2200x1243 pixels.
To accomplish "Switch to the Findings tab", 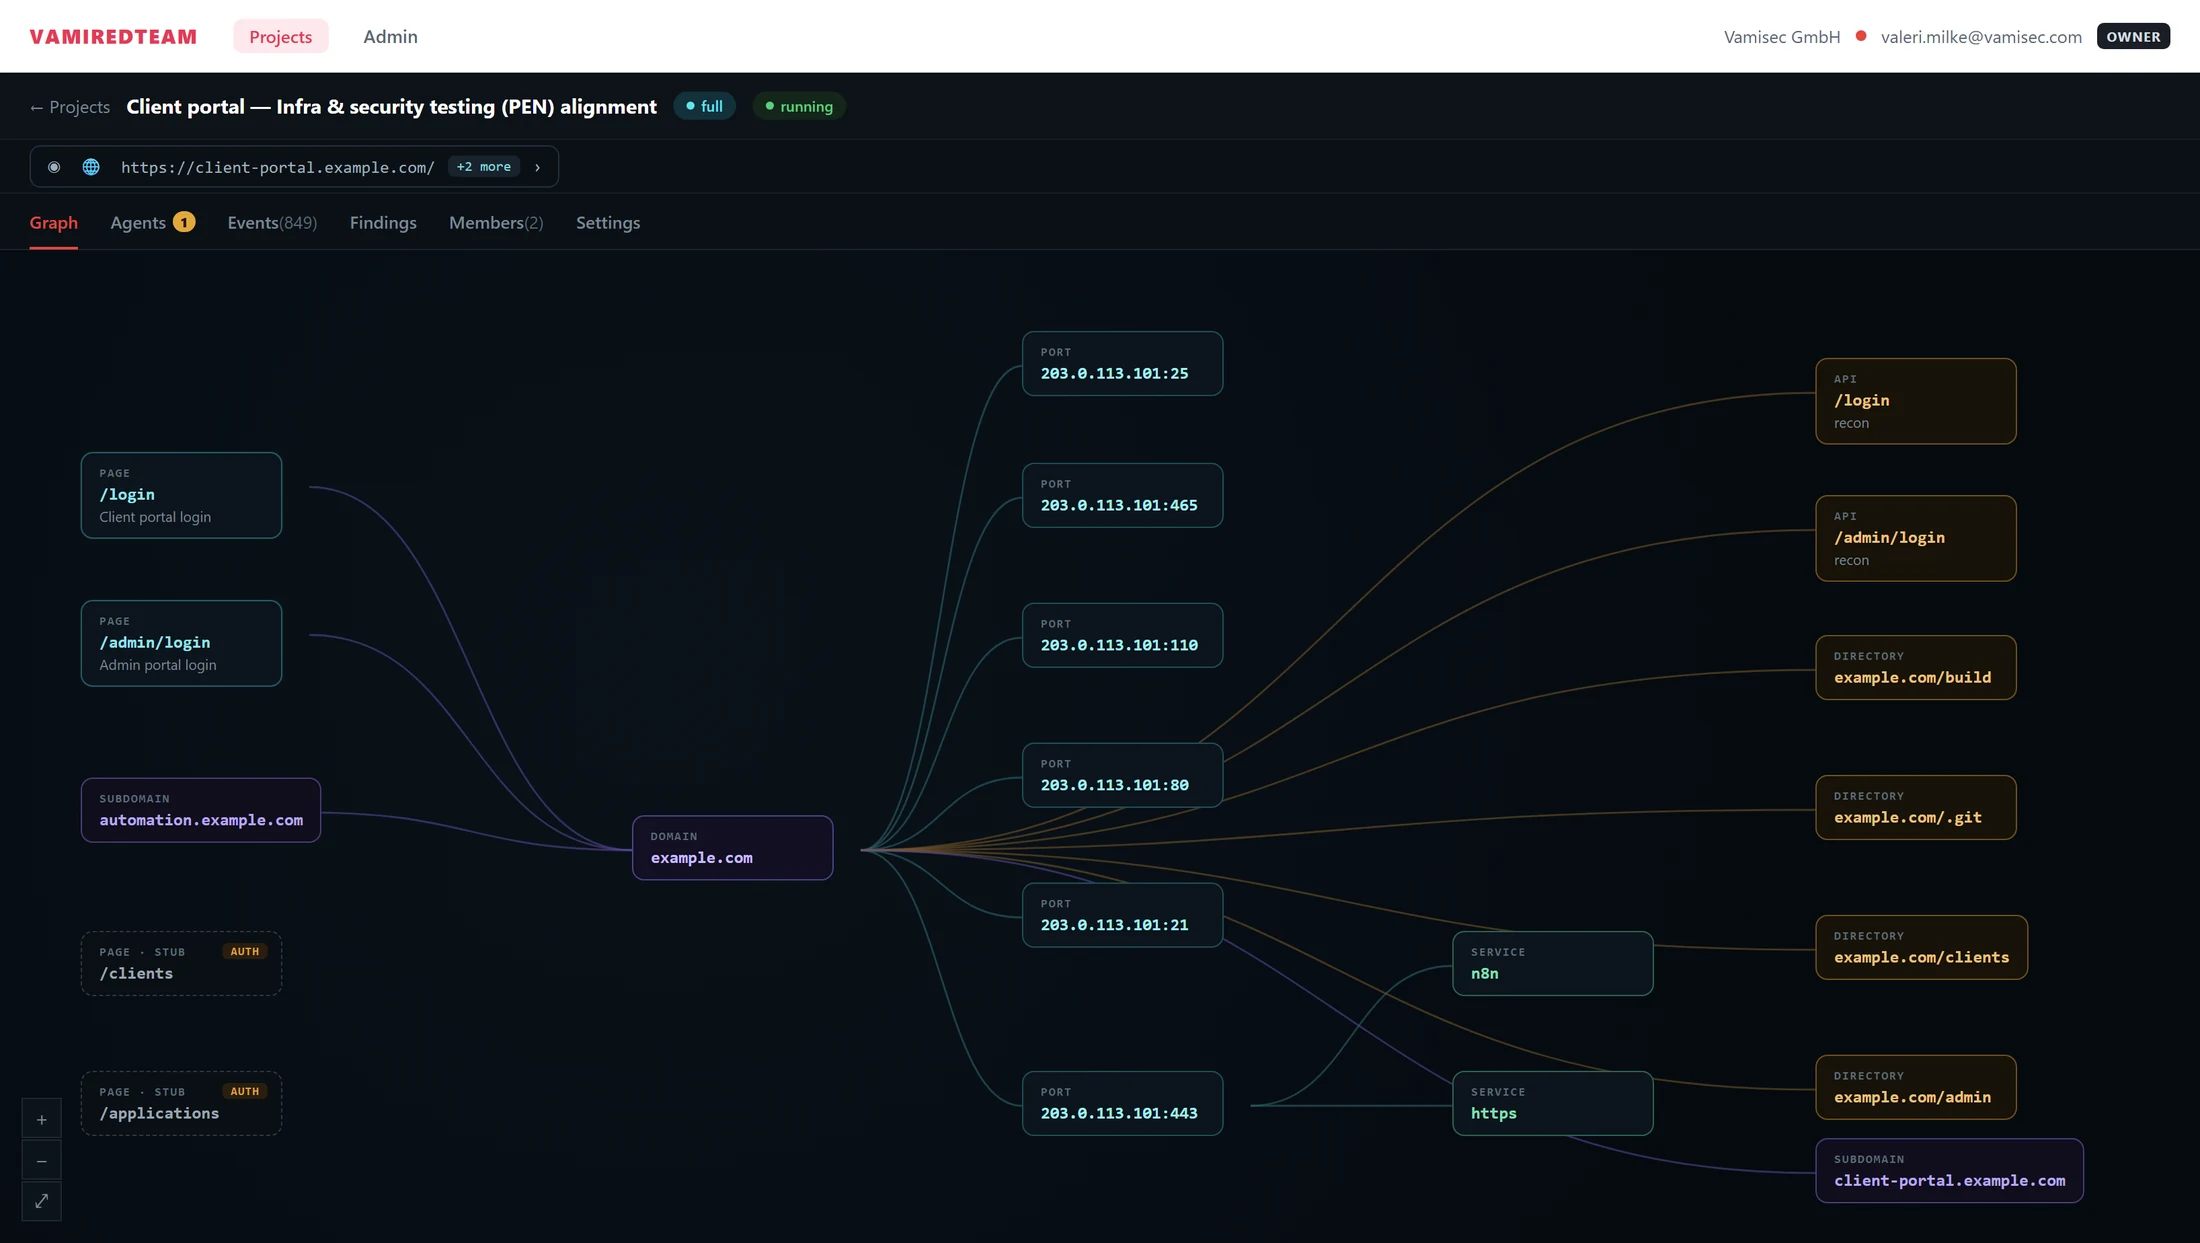I will (x=383, y=223).
